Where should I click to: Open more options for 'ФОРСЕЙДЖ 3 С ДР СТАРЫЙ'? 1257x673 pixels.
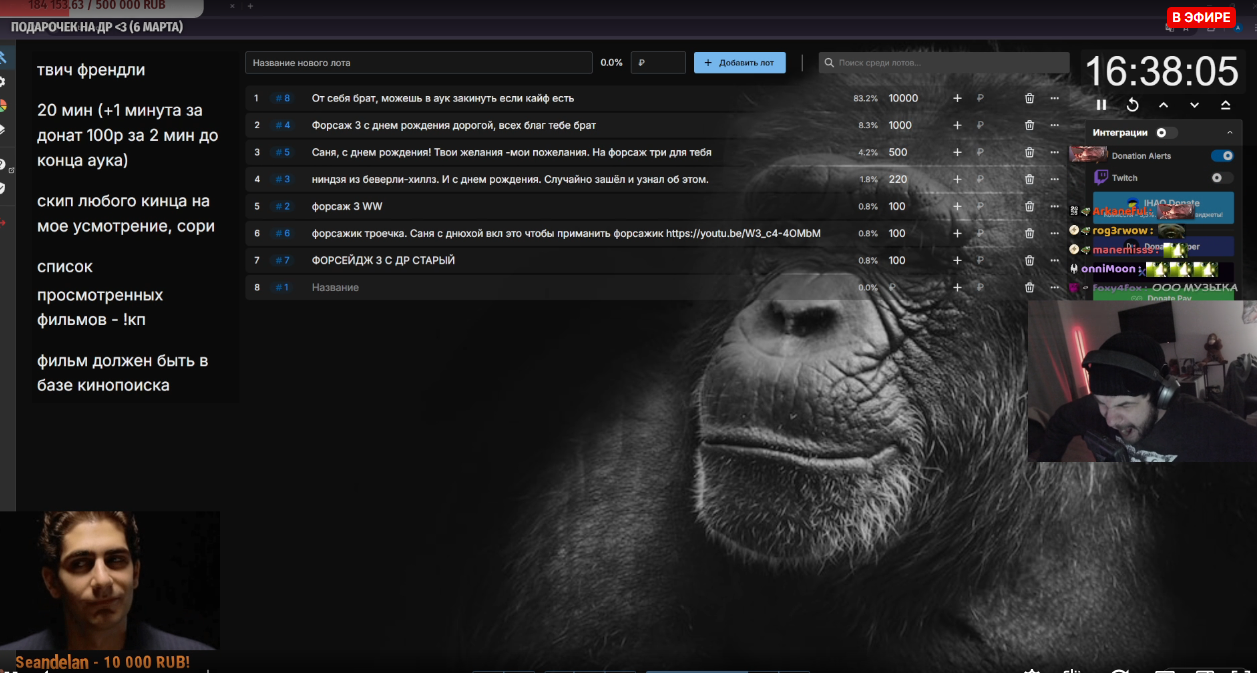(1054, 260)
